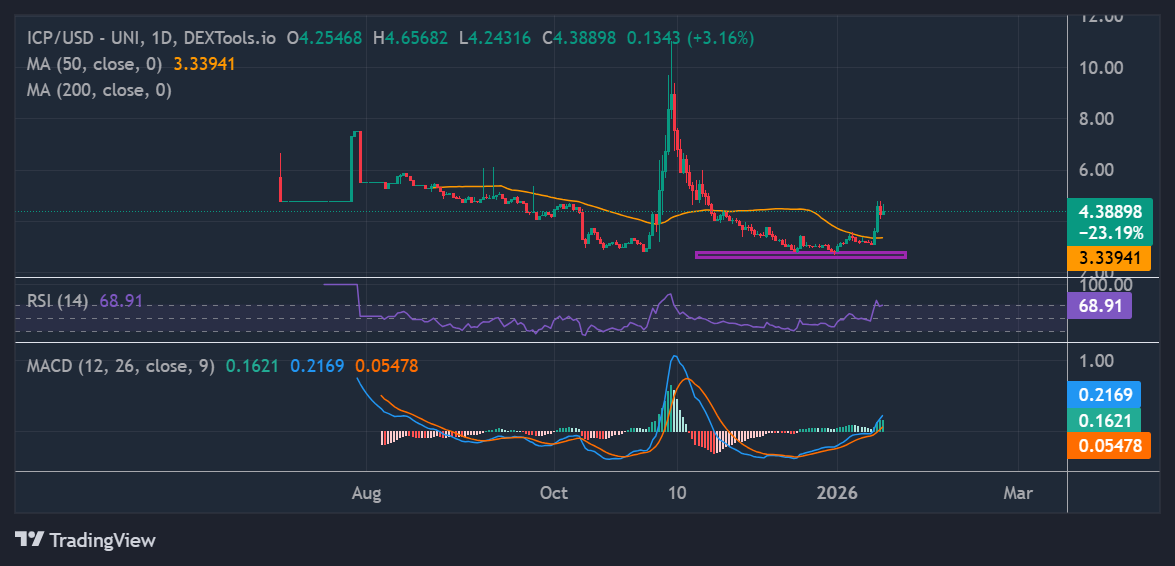Image resolution: width=1175 pixels, height=566 pixels.
Task: Select the purple support zone rectangle
Action: (x=800, y=255)
